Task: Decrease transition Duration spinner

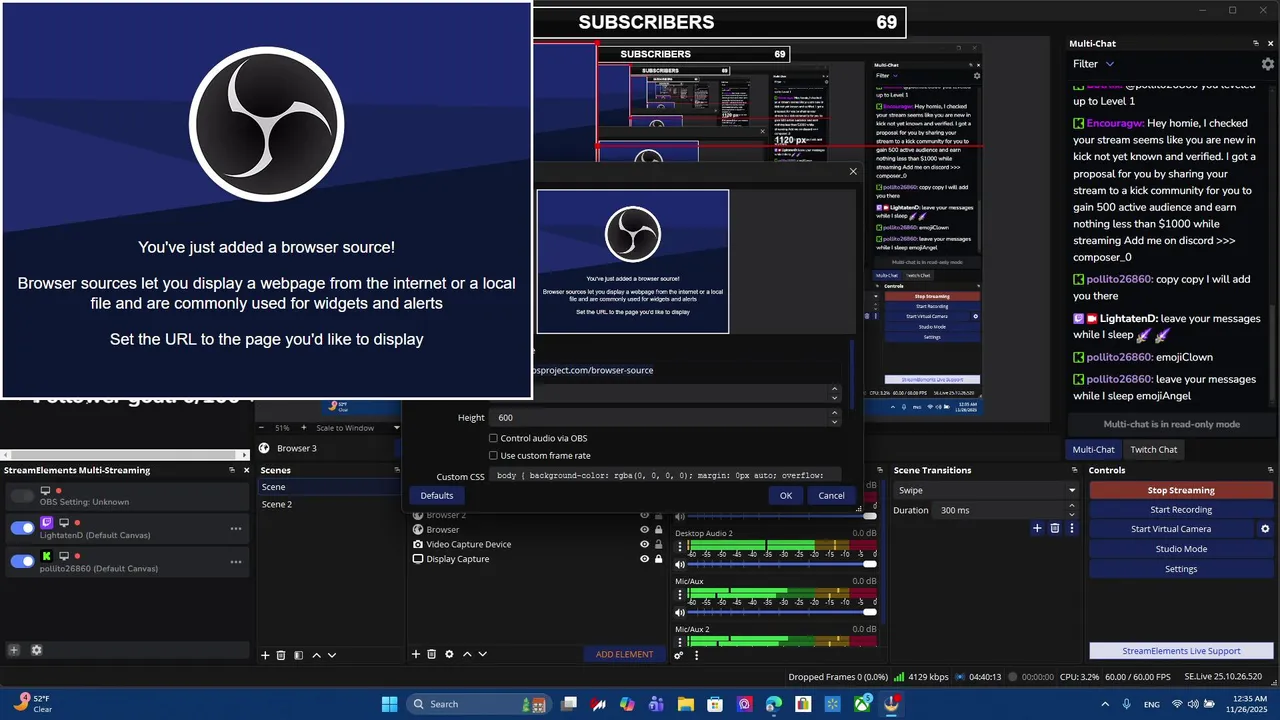Action: [x=1073, y=514]
